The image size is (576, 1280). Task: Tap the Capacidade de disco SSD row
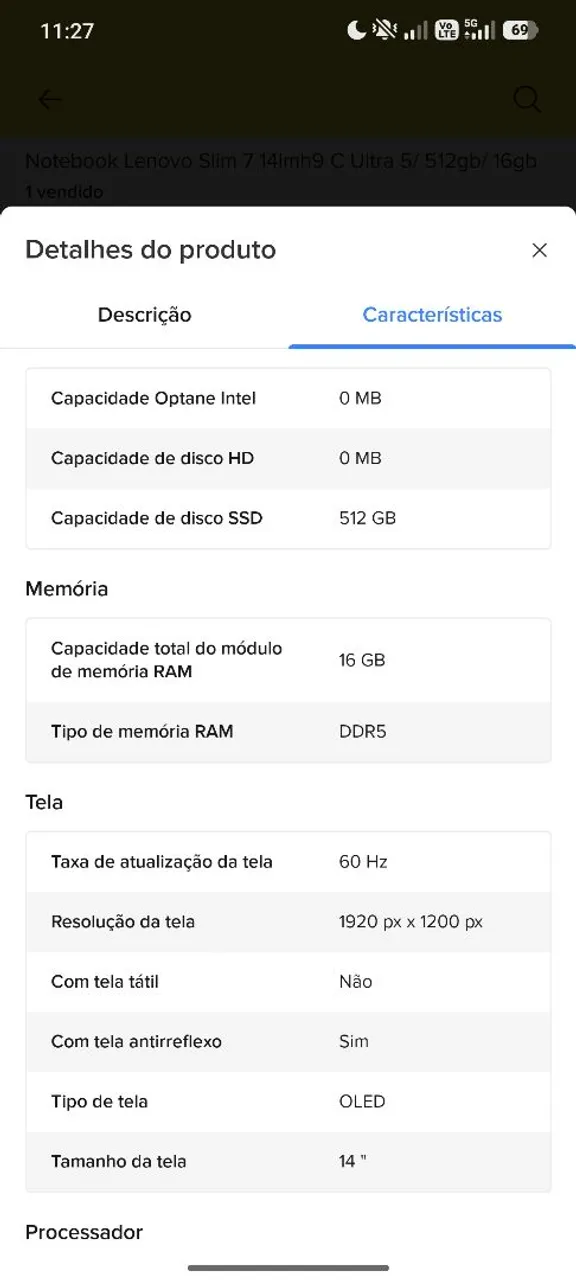(x=288, y=518)
